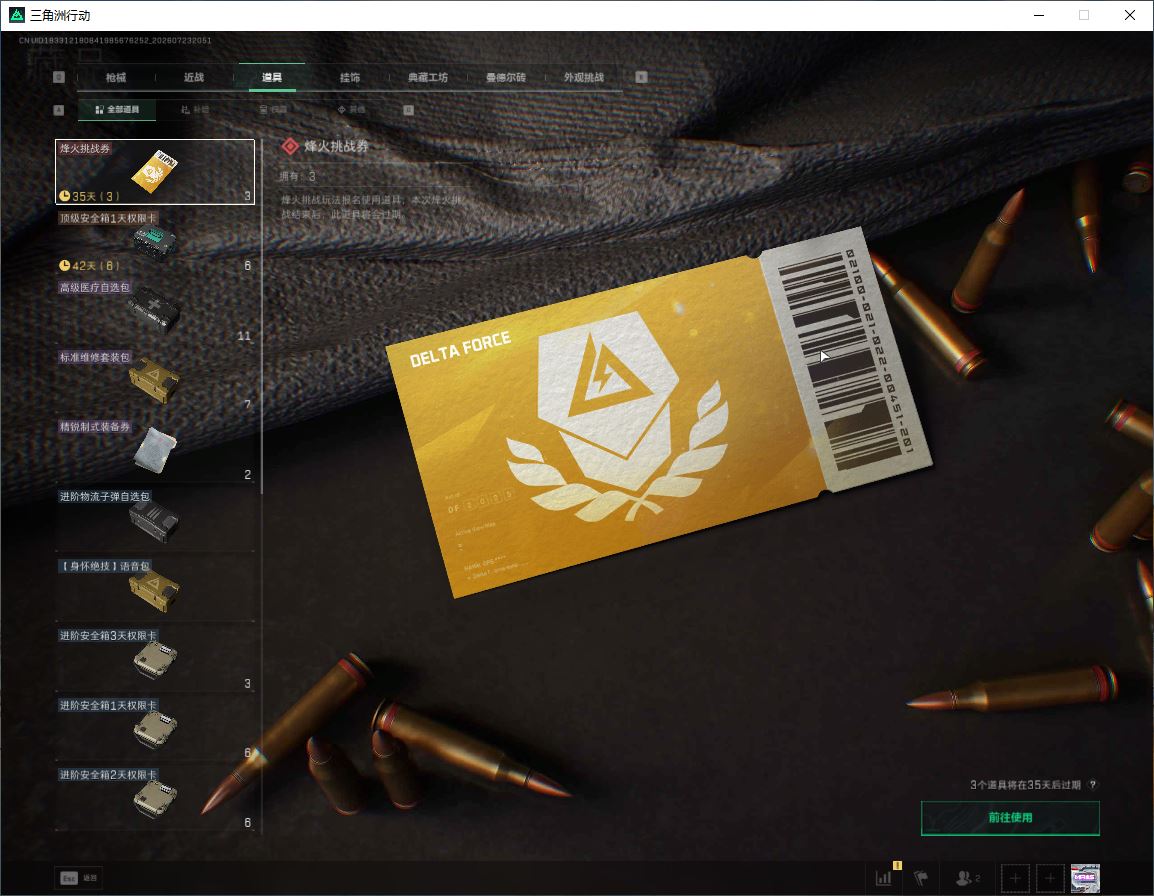Viewport: 1154px width, 896px height.
Task: Open the player avatar thumbnail
Action: (1085, 878)
